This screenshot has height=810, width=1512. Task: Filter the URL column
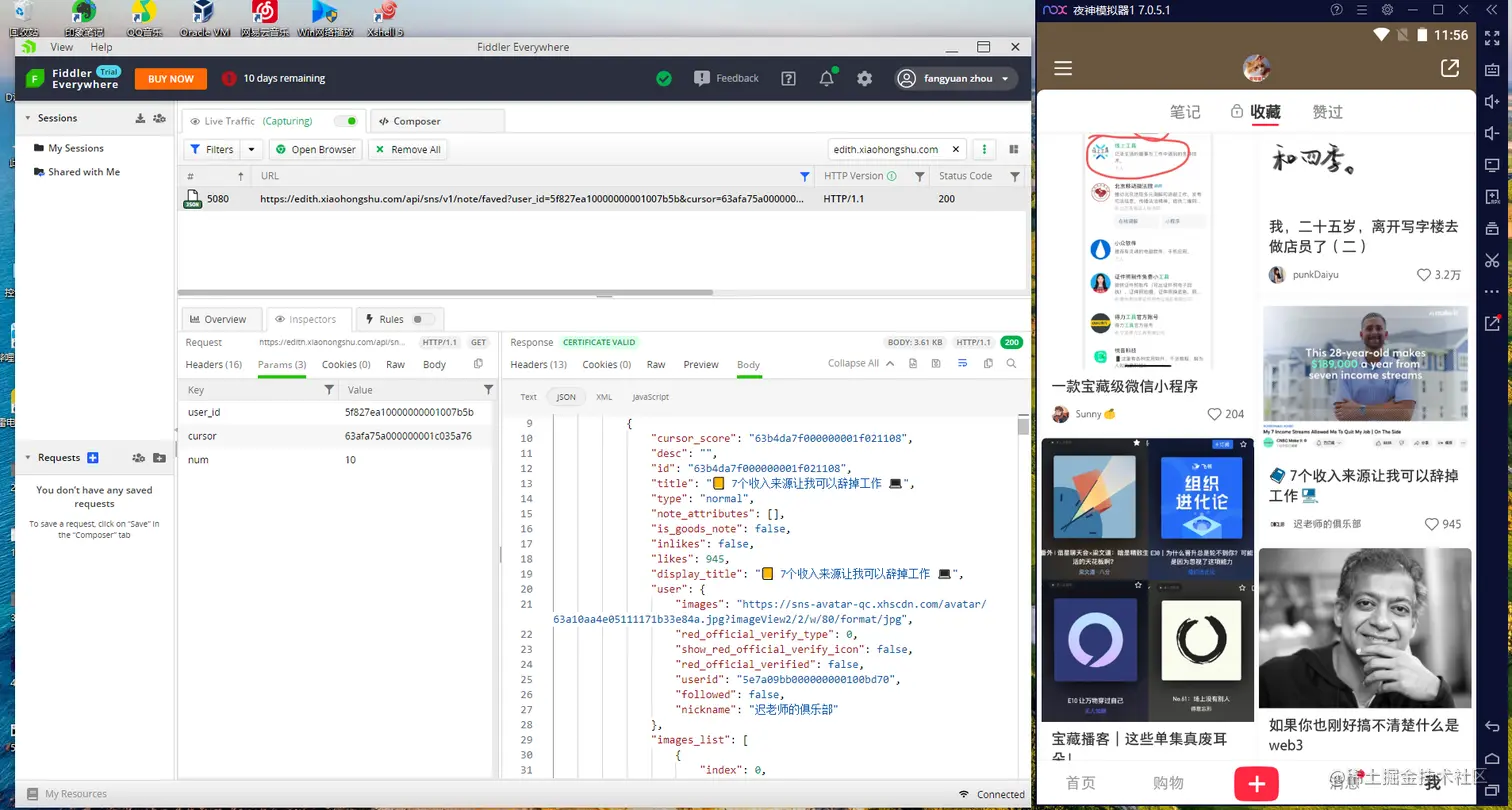tap(805, 176)
